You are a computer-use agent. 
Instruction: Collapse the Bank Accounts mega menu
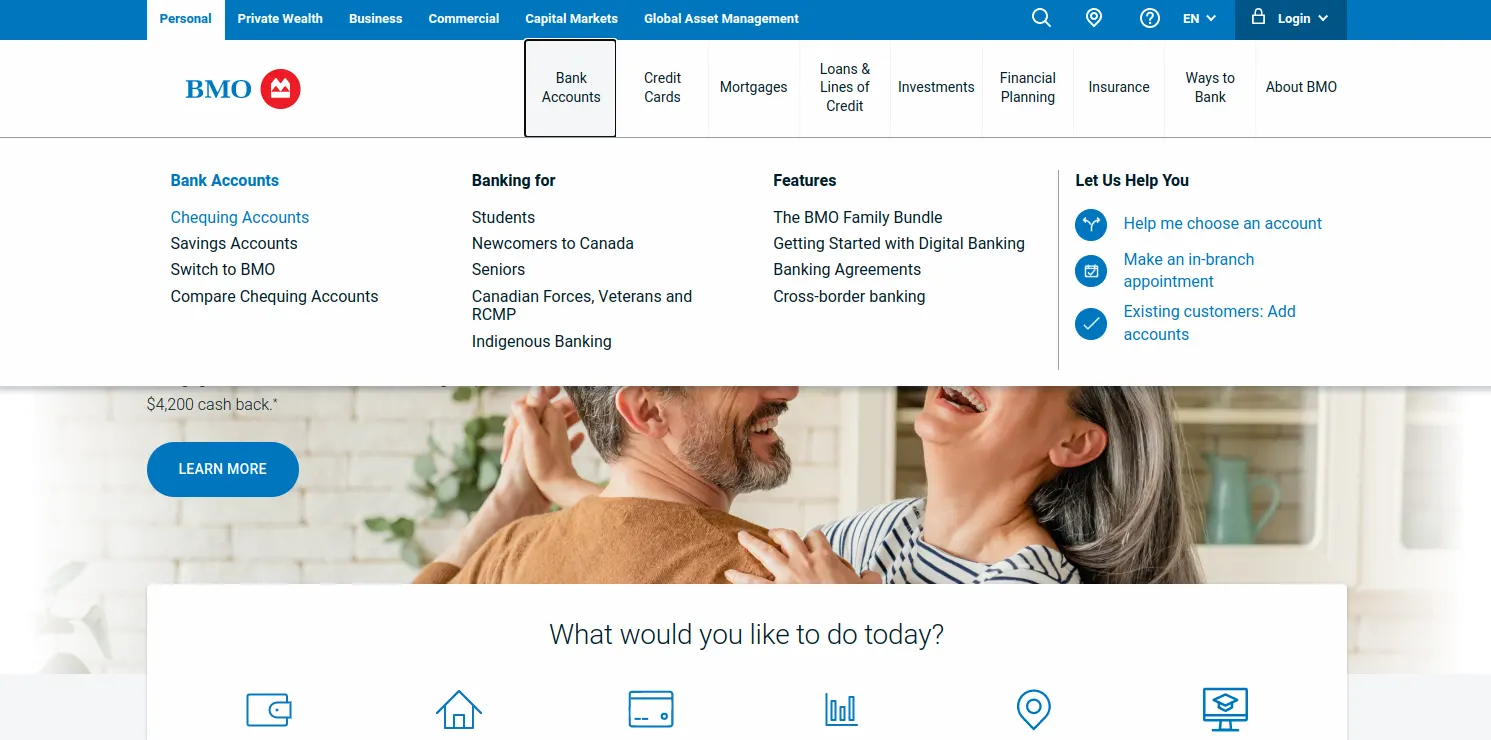pyautogui.click(x=570, y=88)
